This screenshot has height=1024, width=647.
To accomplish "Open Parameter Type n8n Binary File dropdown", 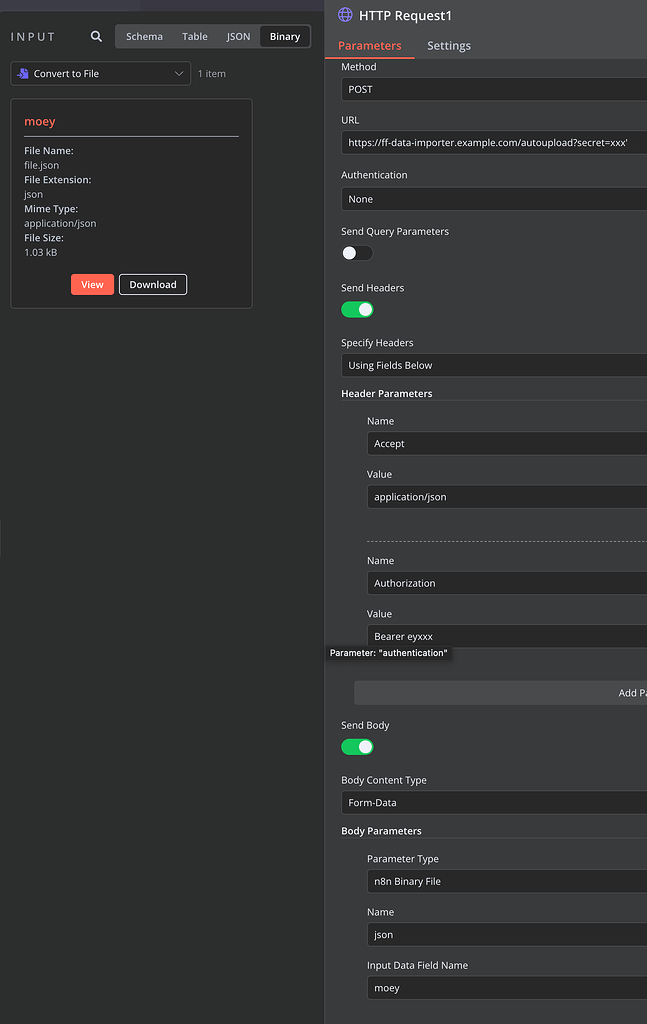I will (506, 881).
